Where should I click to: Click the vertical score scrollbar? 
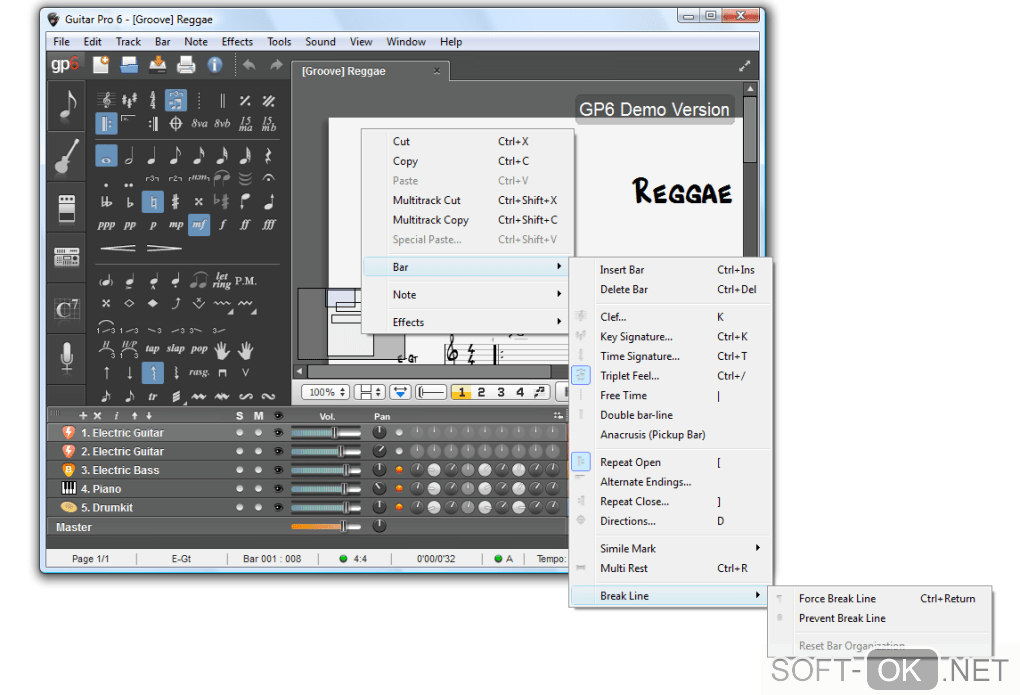pos(750,129)
